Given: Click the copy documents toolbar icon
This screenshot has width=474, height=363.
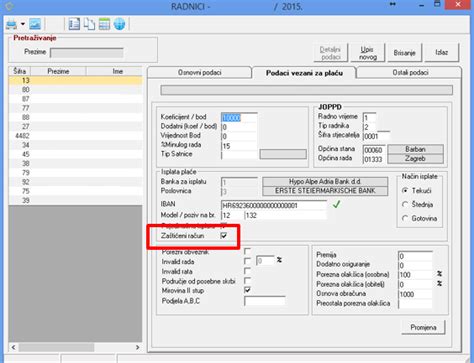Looking at the screenshot, I should 89,24.
